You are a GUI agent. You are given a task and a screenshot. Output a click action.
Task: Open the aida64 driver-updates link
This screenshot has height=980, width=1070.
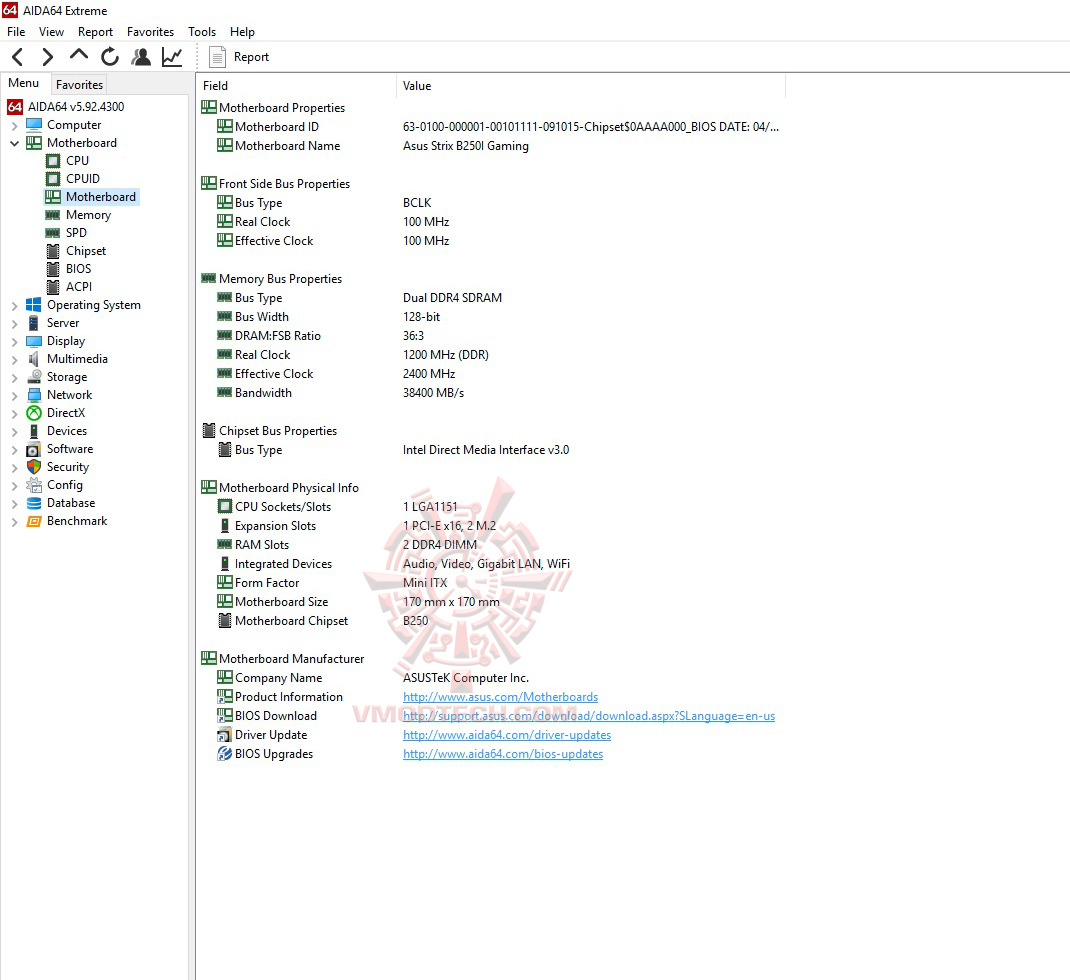[x=507, y=735]
